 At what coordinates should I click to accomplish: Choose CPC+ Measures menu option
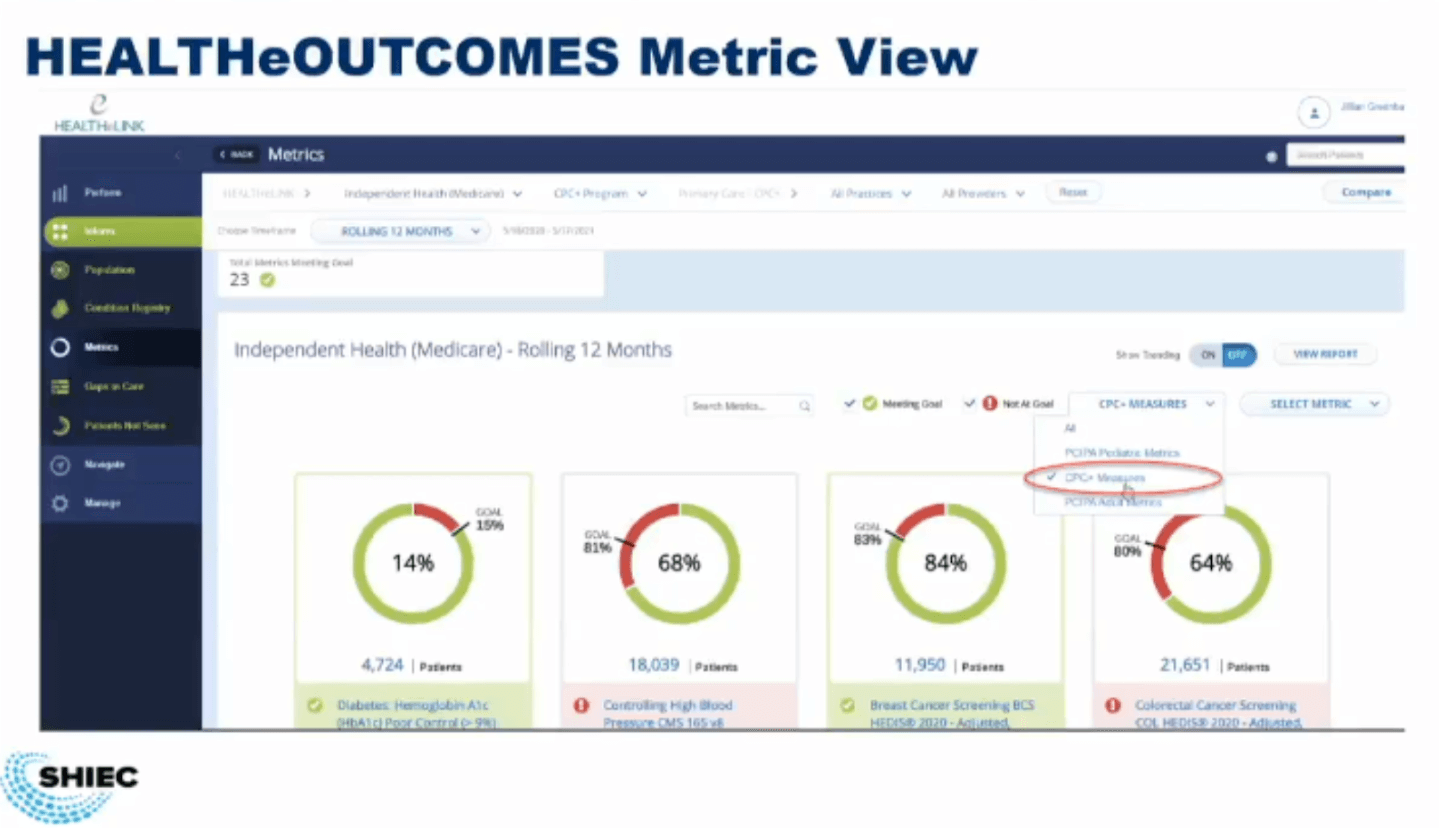click(1105, 478)
